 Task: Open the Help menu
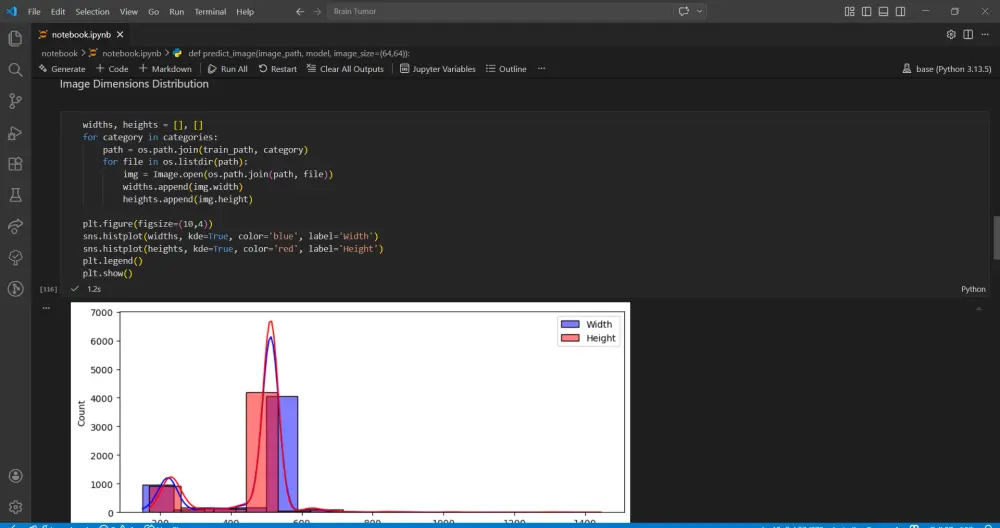(245, 11)
